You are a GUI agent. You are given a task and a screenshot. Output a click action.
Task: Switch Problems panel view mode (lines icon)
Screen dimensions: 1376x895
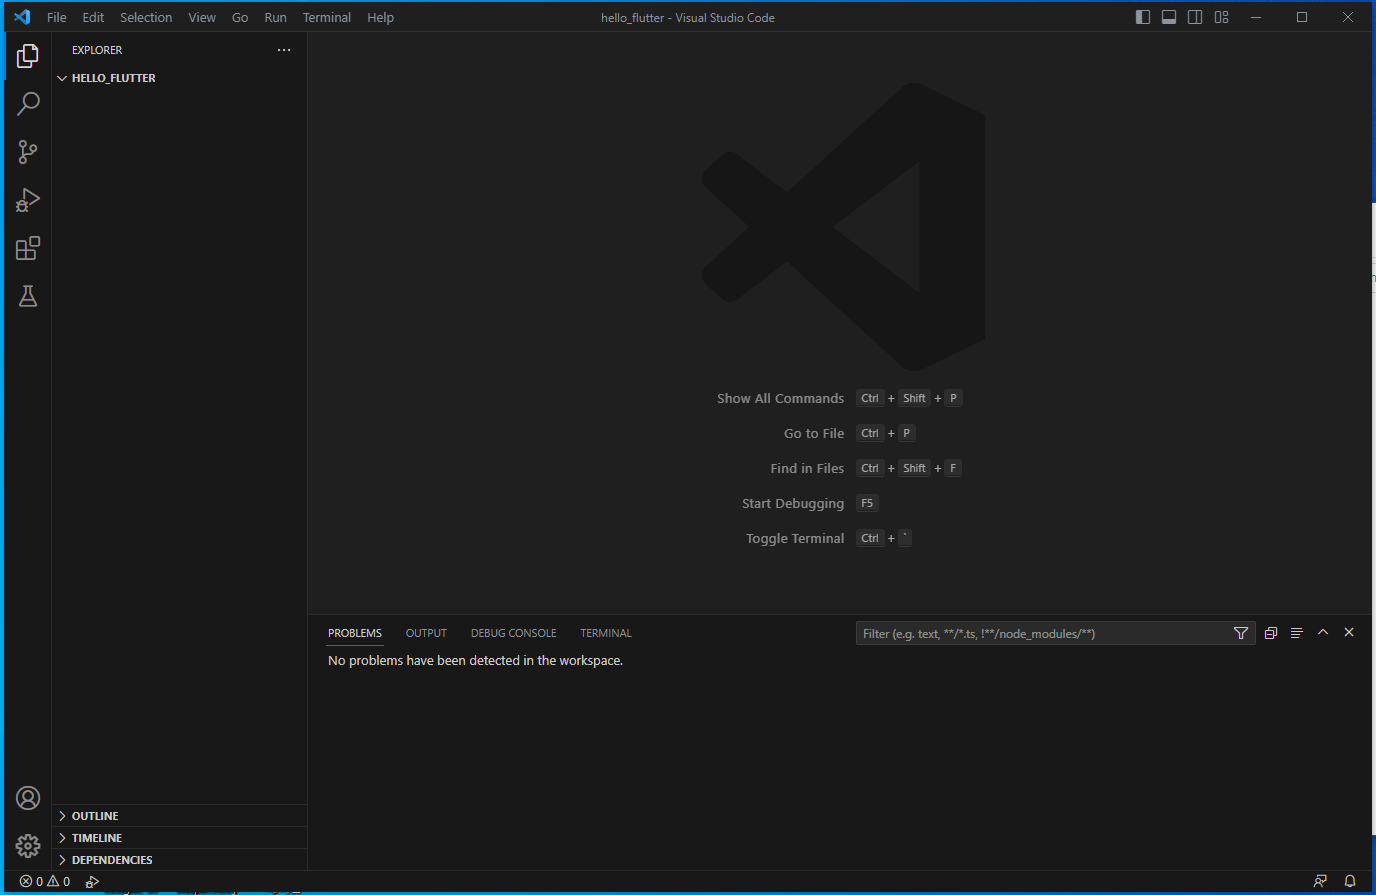(x=1297, y=633)
